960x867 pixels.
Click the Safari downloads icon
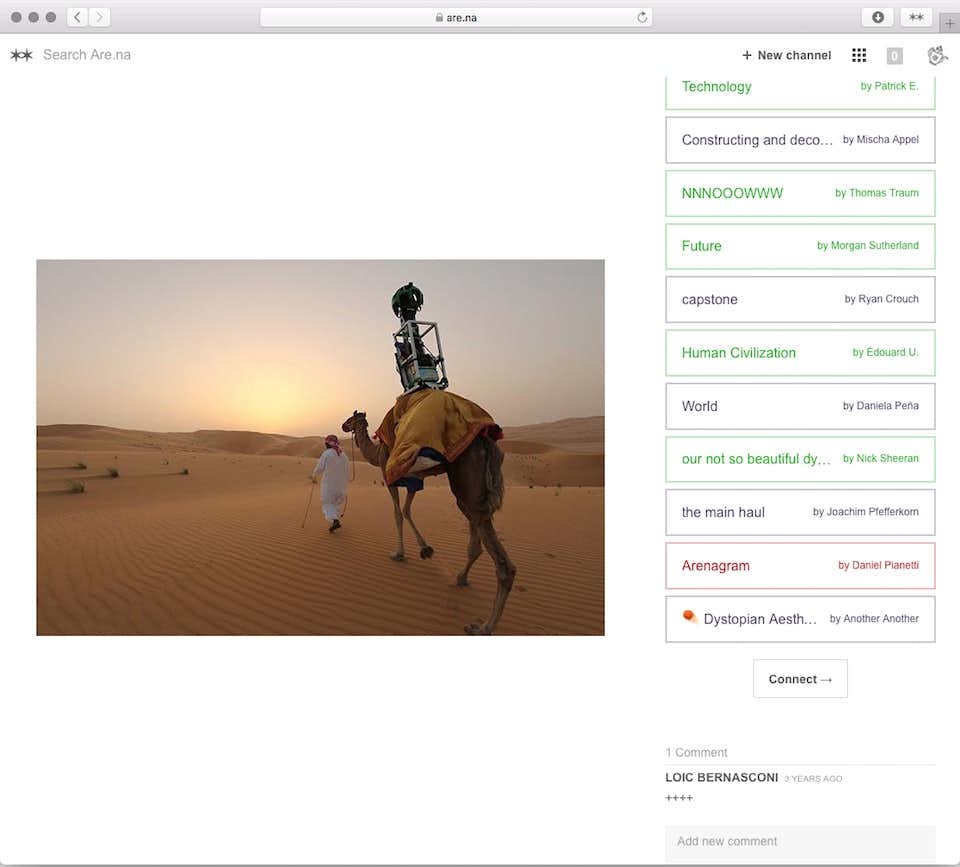coord(877,17)
